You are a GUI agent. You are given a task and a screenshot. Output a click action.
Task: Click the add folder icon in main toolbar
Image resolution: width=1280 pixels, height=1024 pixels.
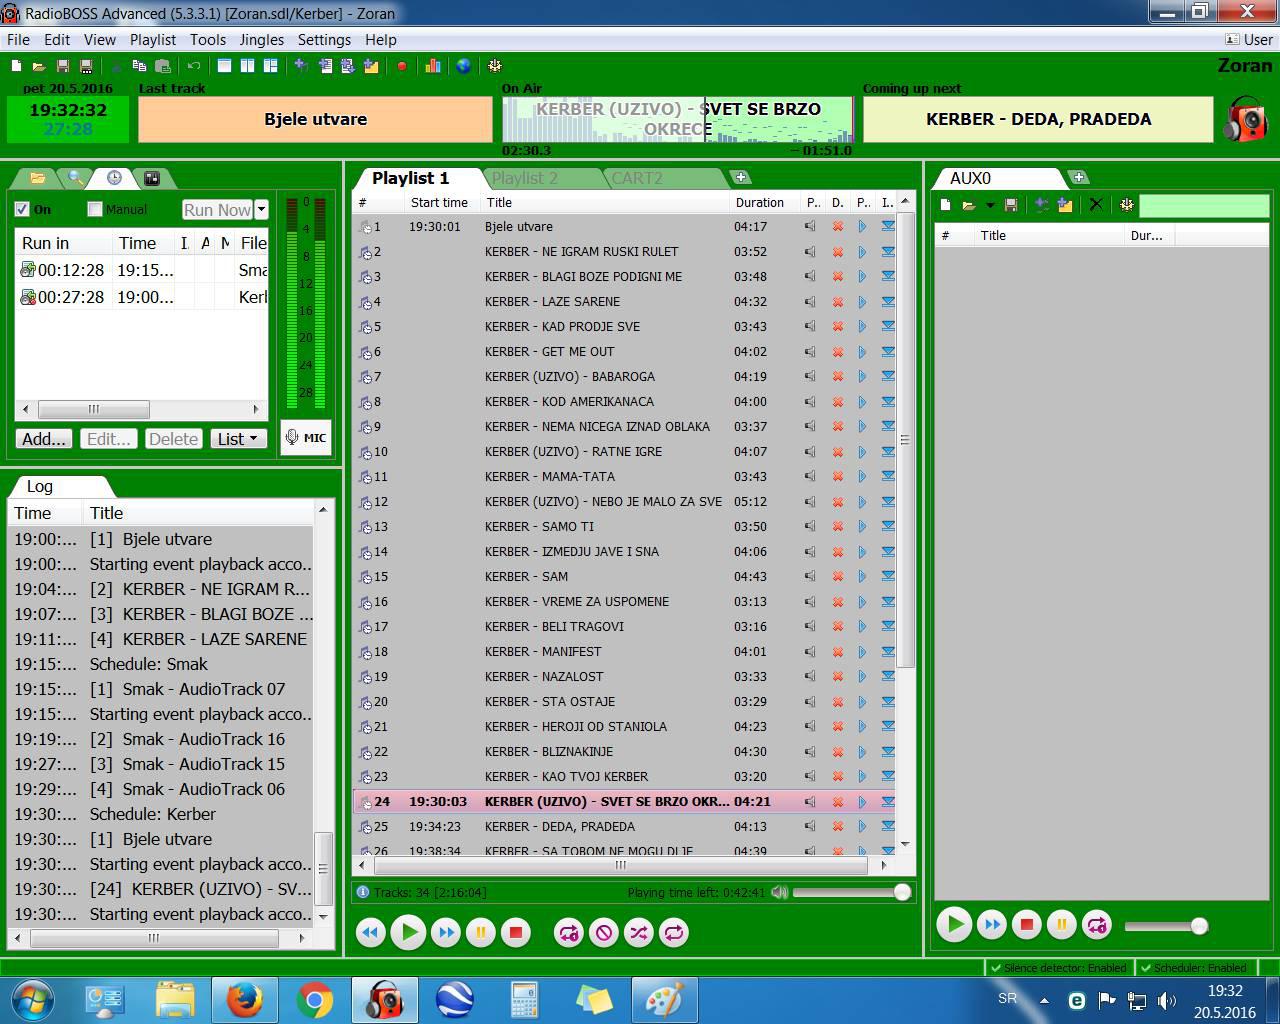pos(371,66)
